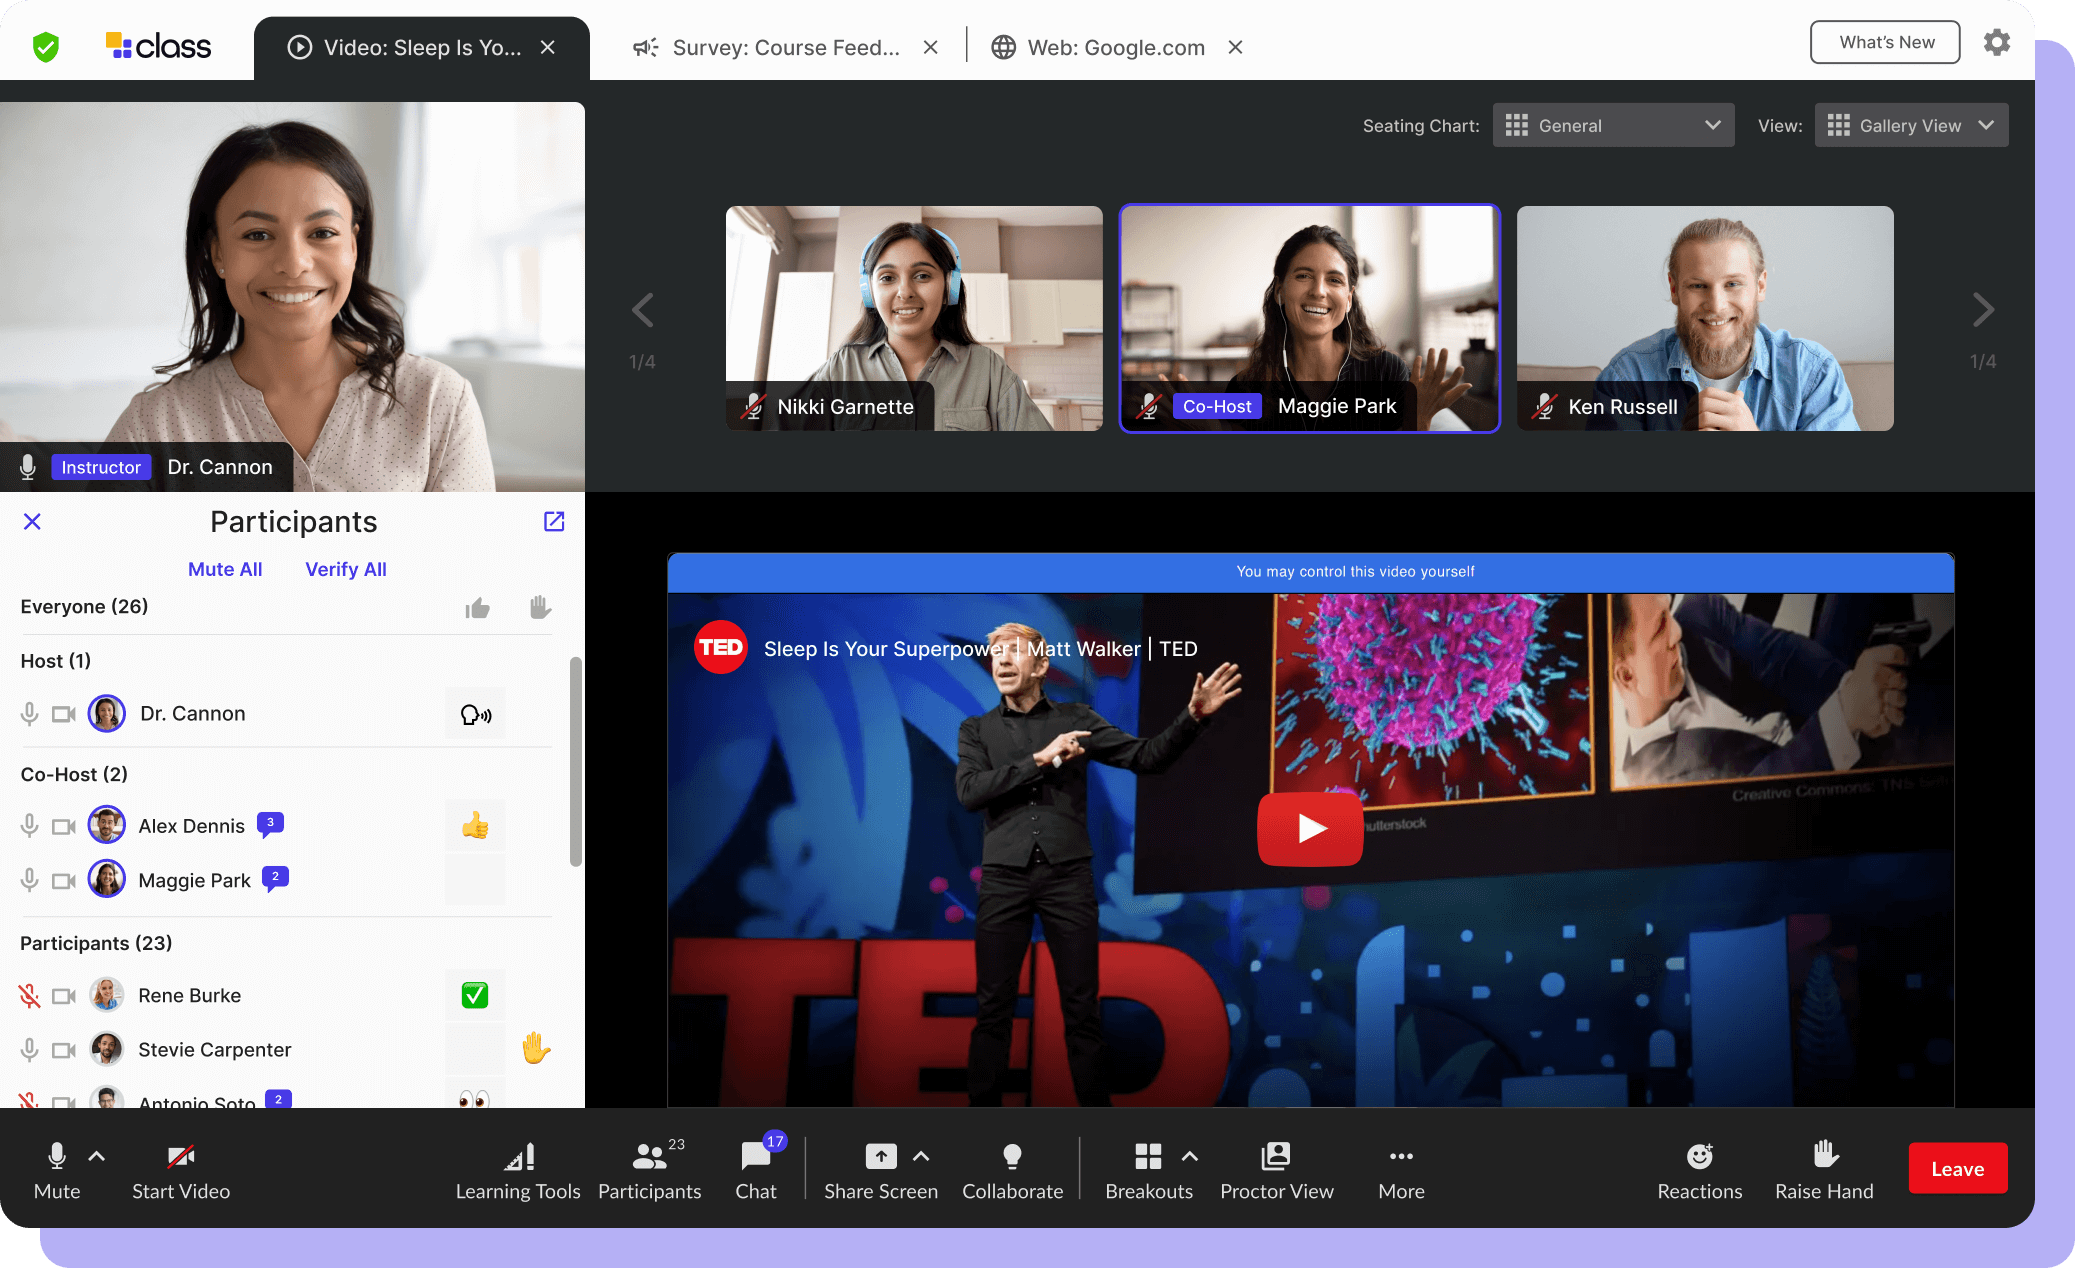Click the TED channel logo in video
Viewport: 2075px width, 1268px height.
720,648
